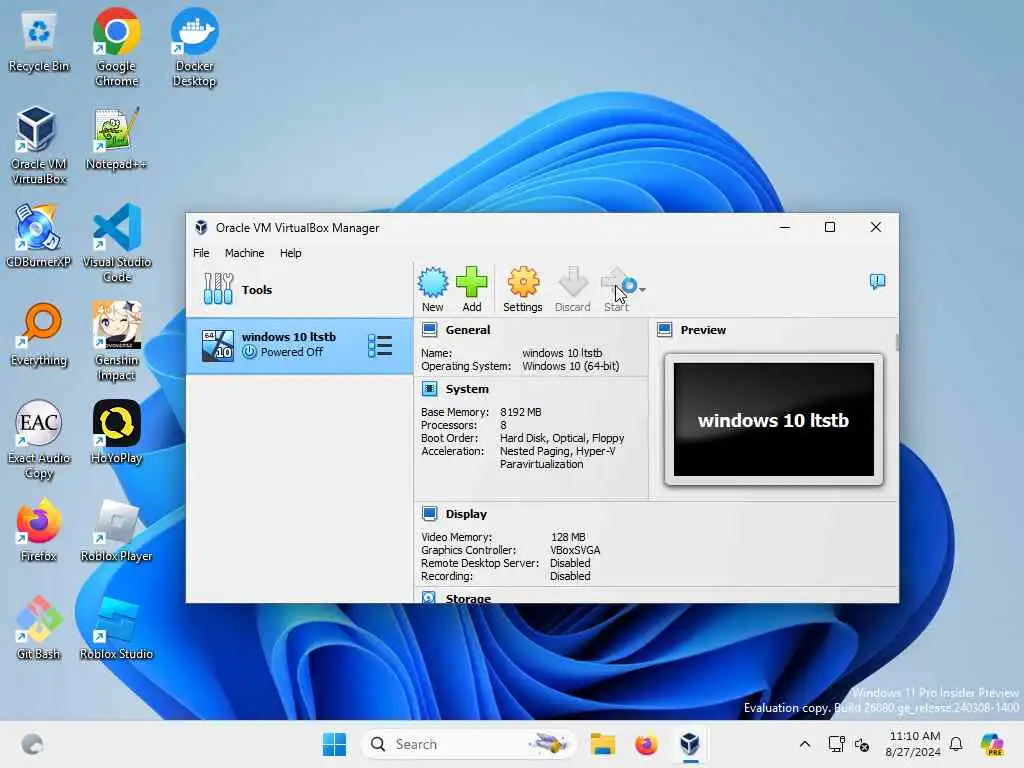
Task: Click the Hard Disk, Optical, Floppy boot order
Action: (x=562, y=438)
